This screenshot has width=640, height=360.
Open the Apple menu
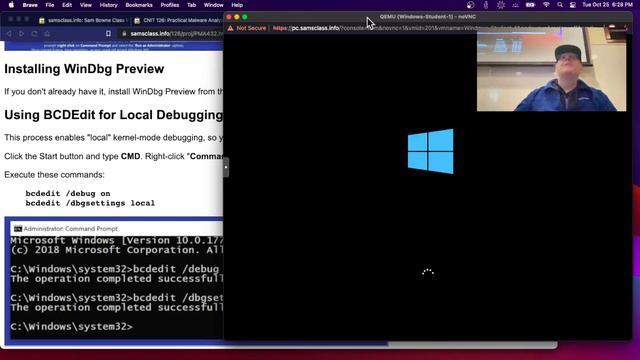(x=11, y=5)
